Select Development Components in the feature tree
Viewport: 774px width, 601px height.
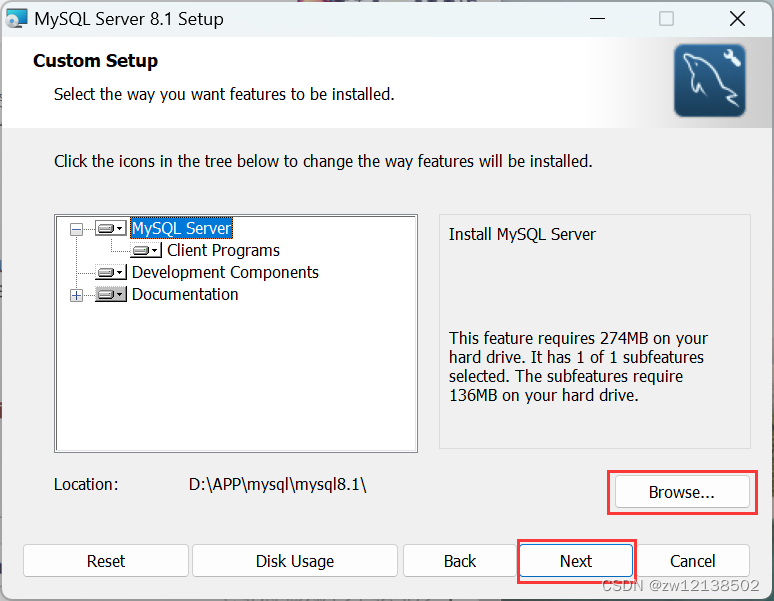[225, 272]
